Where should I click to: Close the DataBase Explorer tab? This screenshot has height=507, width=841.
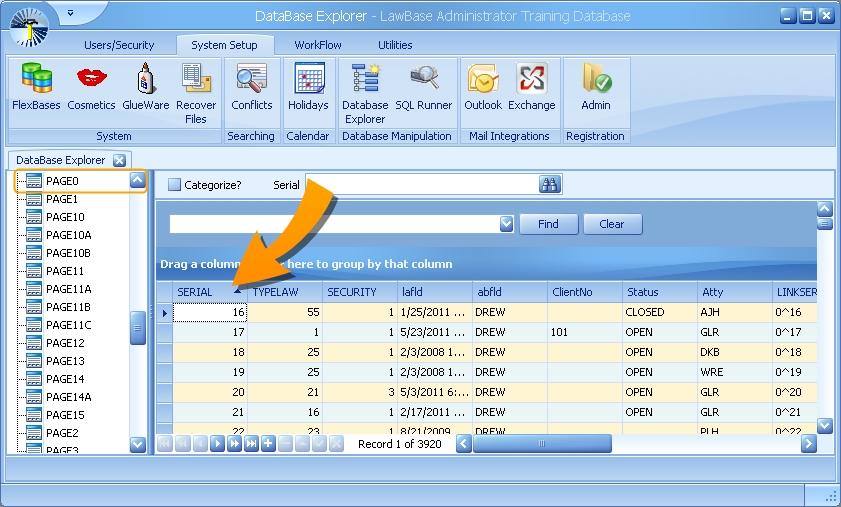pyautogui.click(x=119, y=160)
